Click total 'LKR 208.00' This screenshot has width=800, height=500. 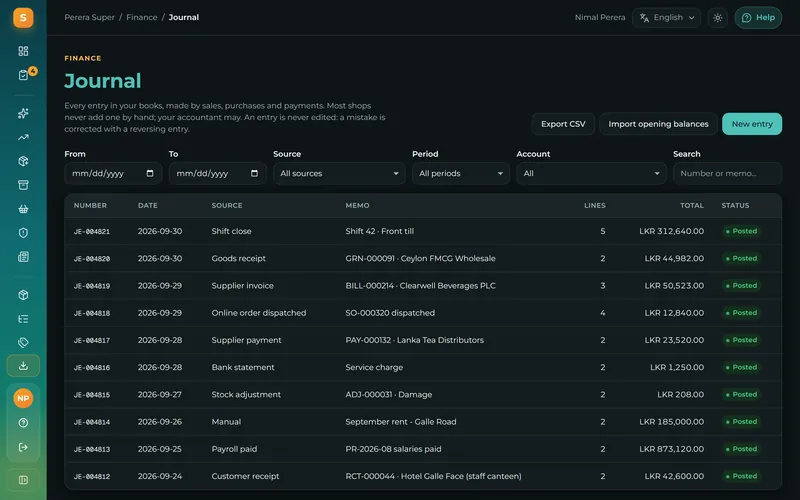[x=681, y=394]
